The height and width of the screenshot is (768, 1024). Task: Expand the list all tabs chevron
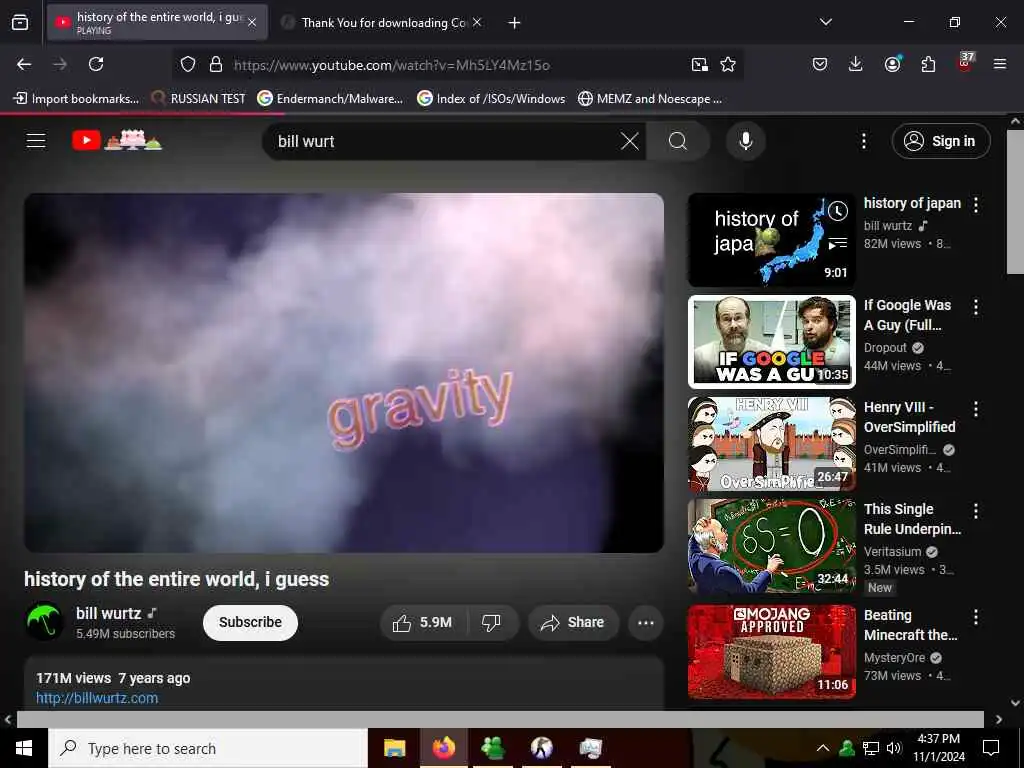(826, 22)
